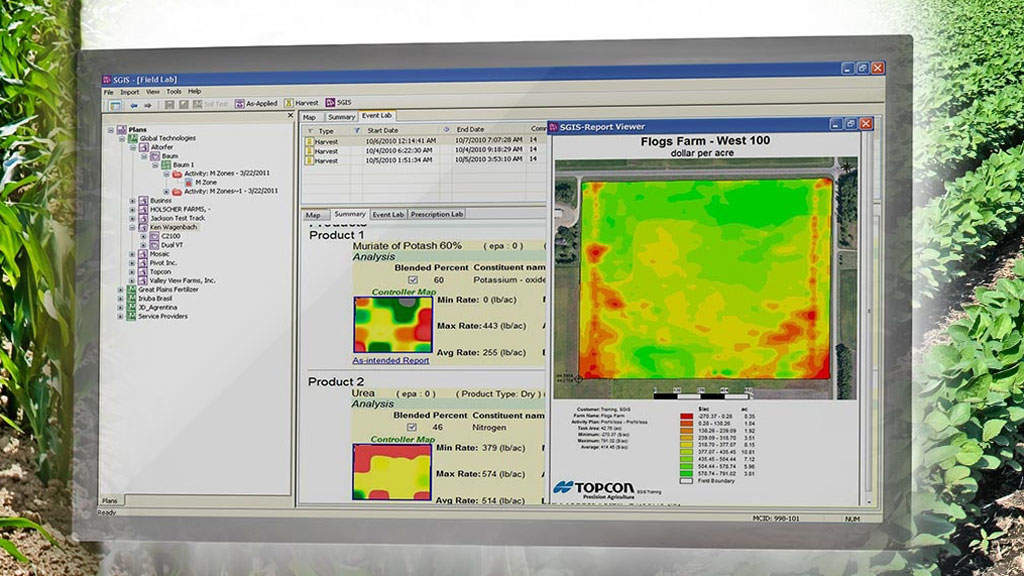Click the SGIS toolbar icon
This screenshot has height=576, width=1024.
coord(330,103)
